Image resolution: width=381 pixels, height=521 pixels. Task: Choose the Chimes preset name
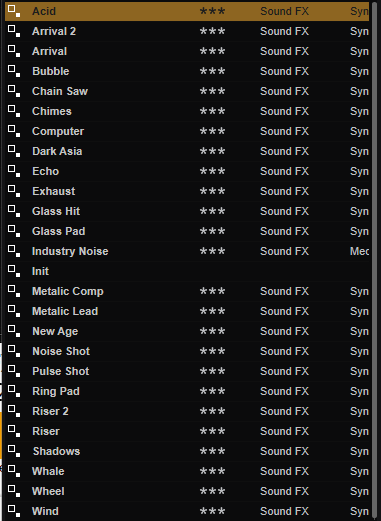pos(52,111)
